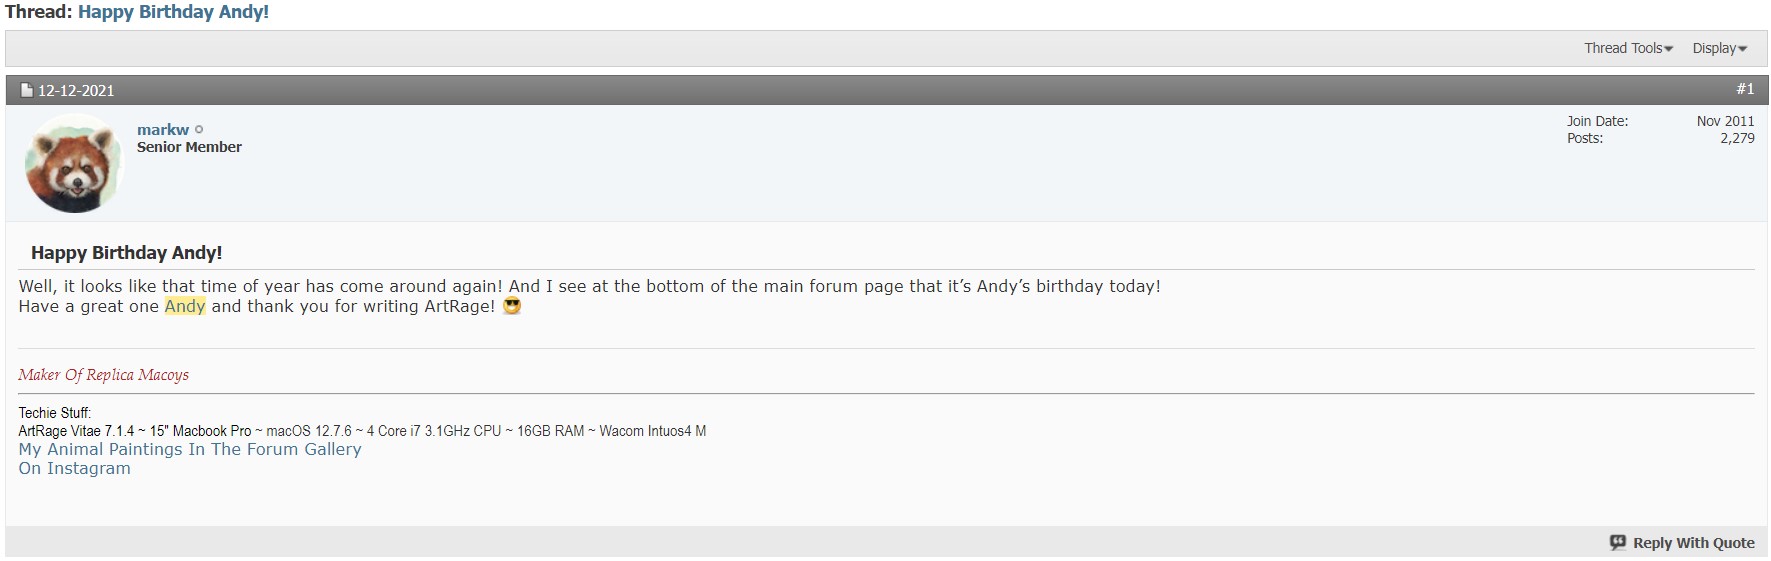Viewport: 1771px width, 561px height.
Task: Click the post document icon beside the date
Action: pyautogui.click(x=27, y=90)
